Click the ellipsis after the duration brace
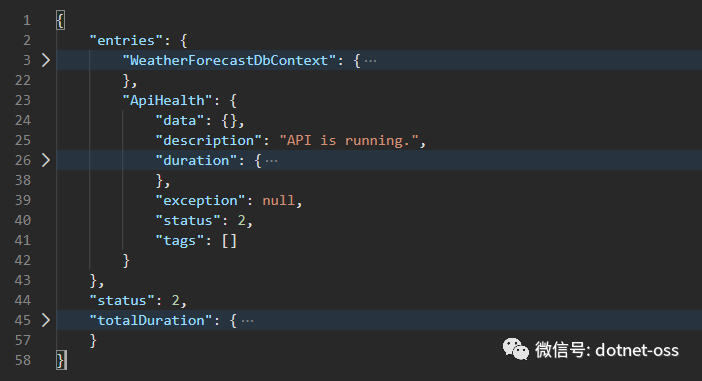Viewport: 702px width, 381px height. coord(271,161)
